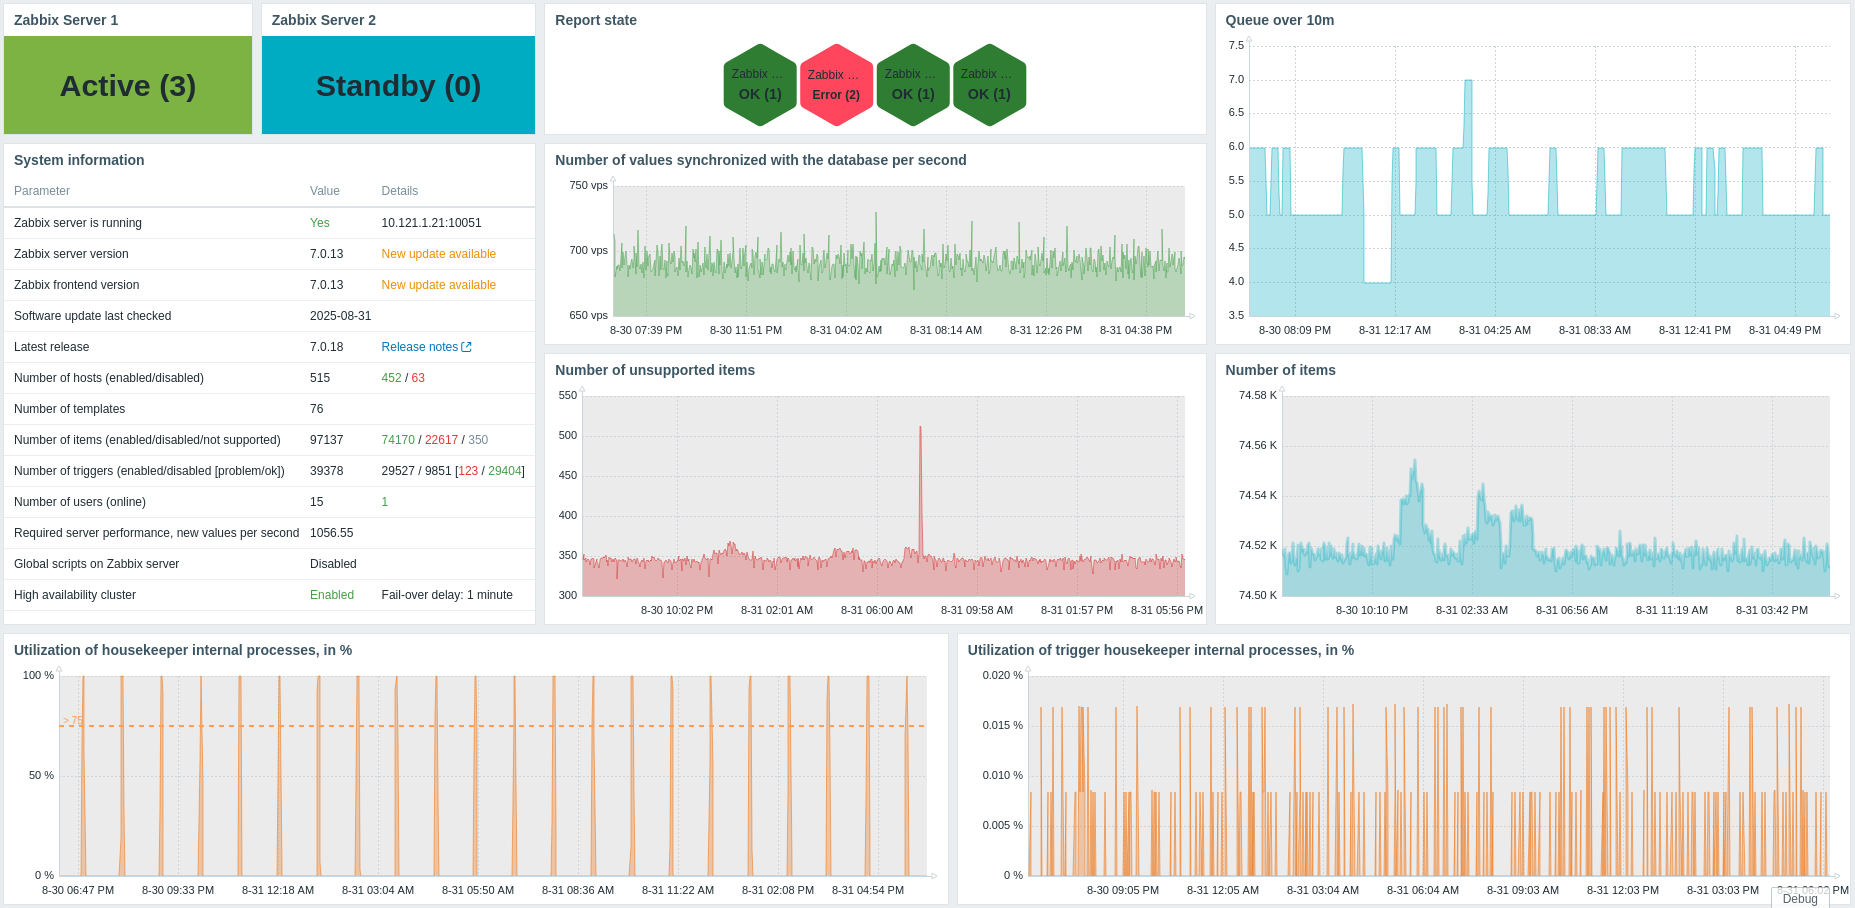Click the disabled hosts count 63
Screen dimensions: 1855x908
coord(418,378)
